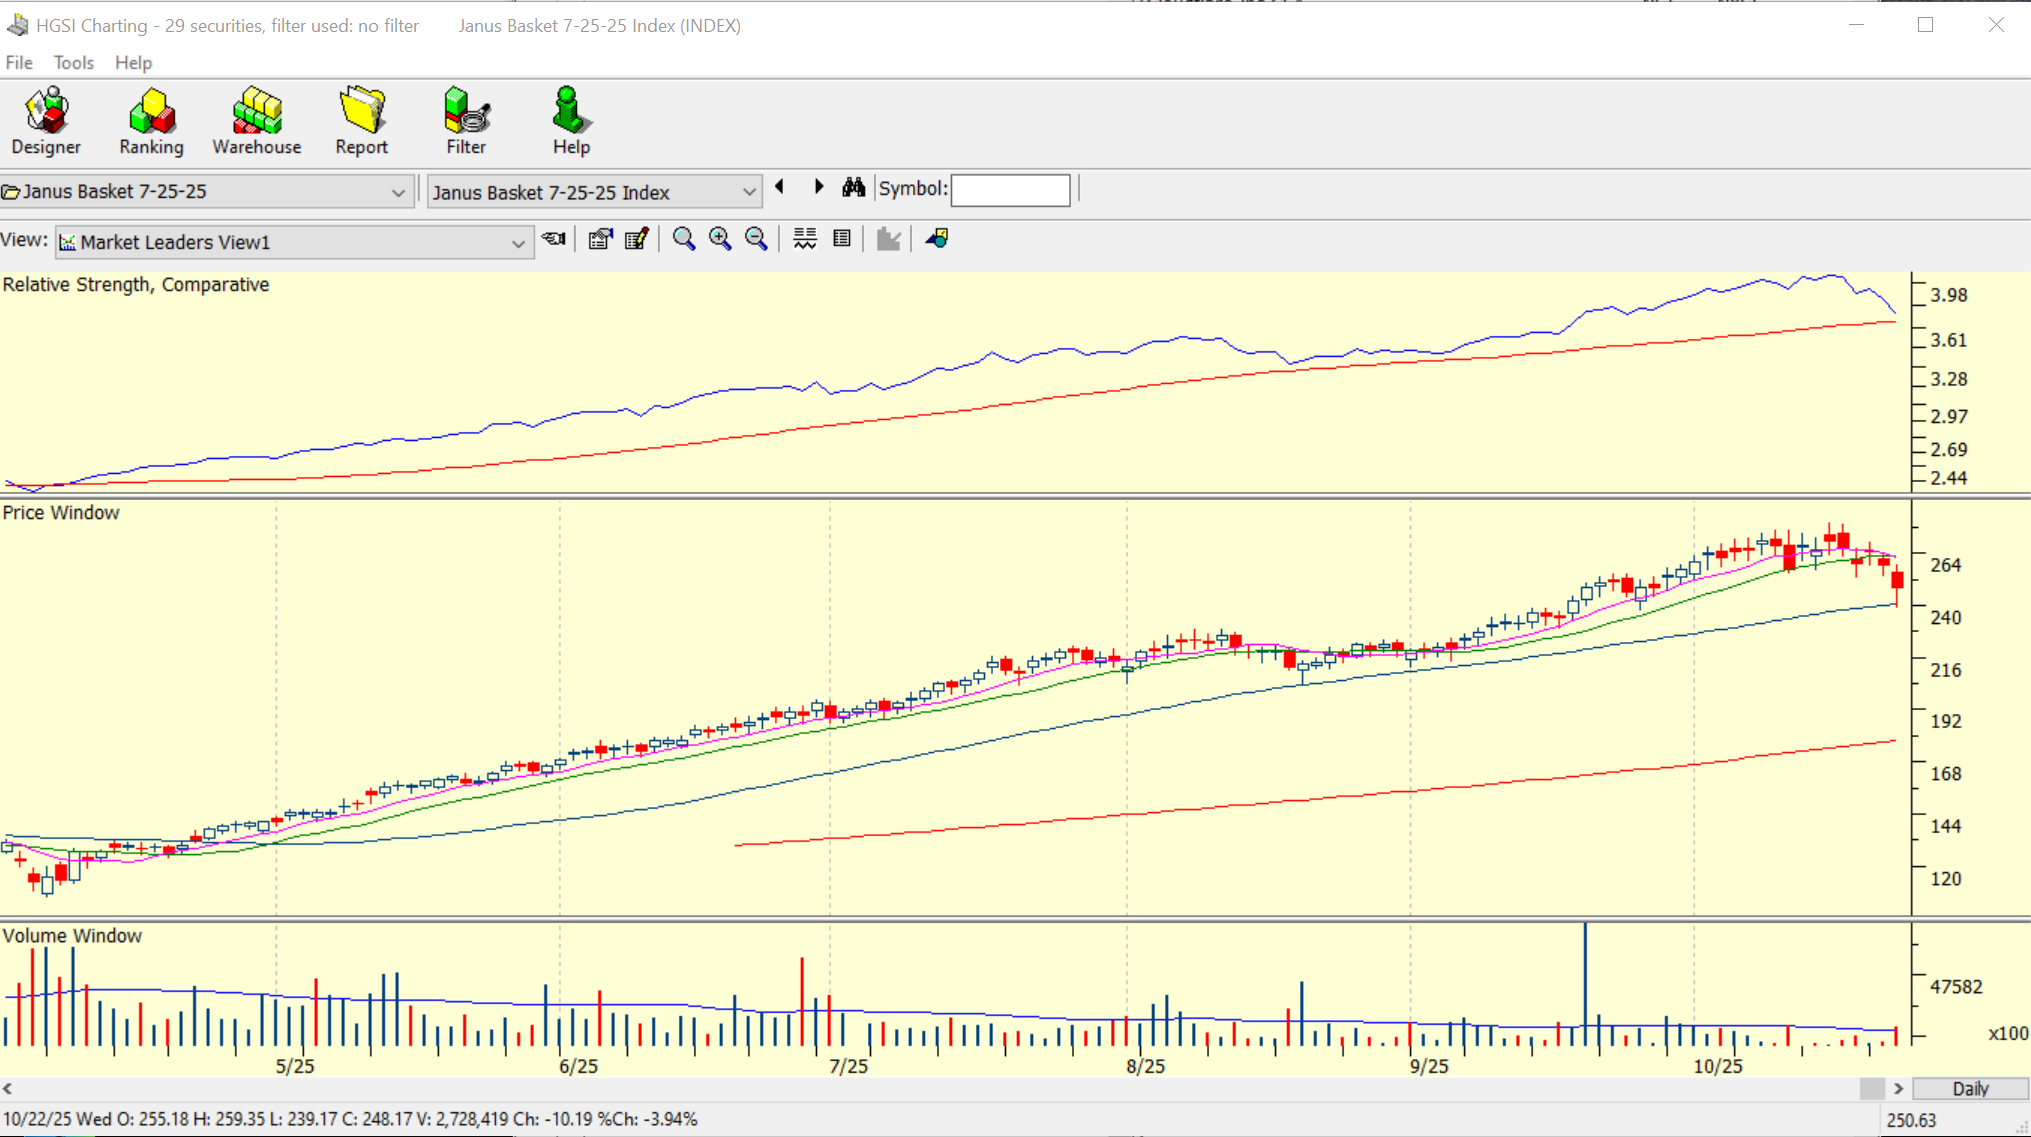This screenshot has height=1137, width=2031.
Task: Go to next security arrow
Action: (819, 187)
